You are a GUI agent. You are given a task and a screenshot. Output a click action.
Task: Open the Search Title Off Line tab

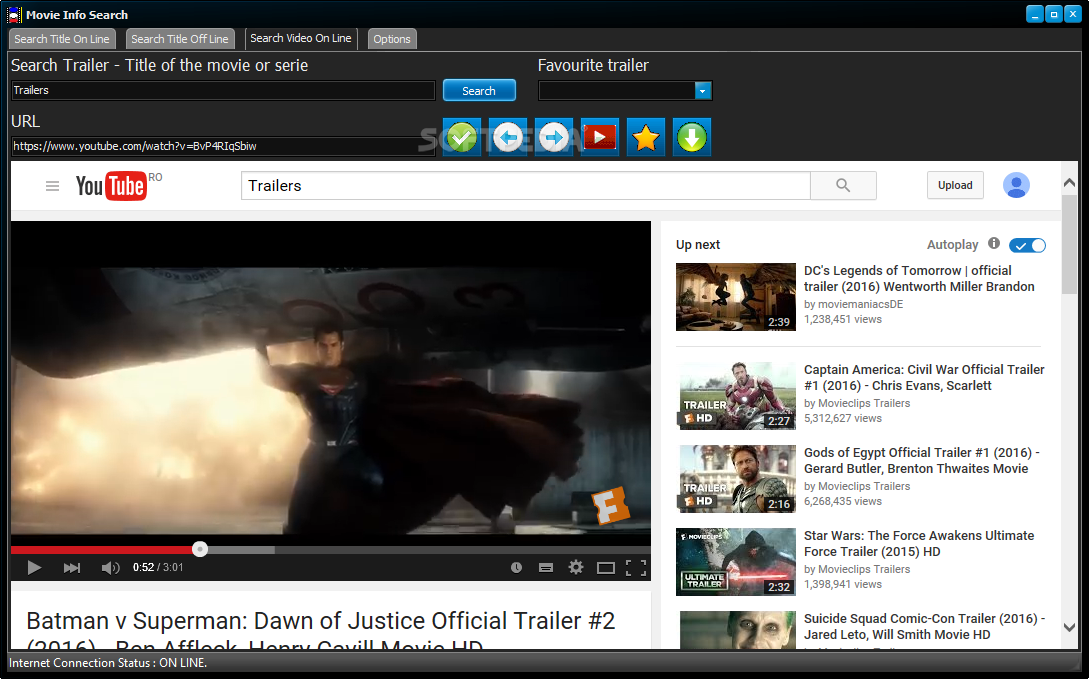(x=180, y=40)
